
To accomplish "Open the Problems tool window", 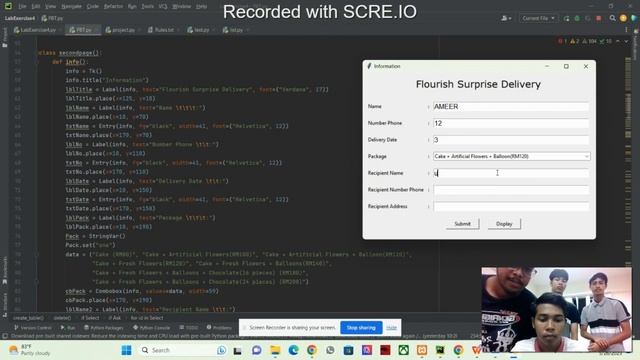I will 219,327.
